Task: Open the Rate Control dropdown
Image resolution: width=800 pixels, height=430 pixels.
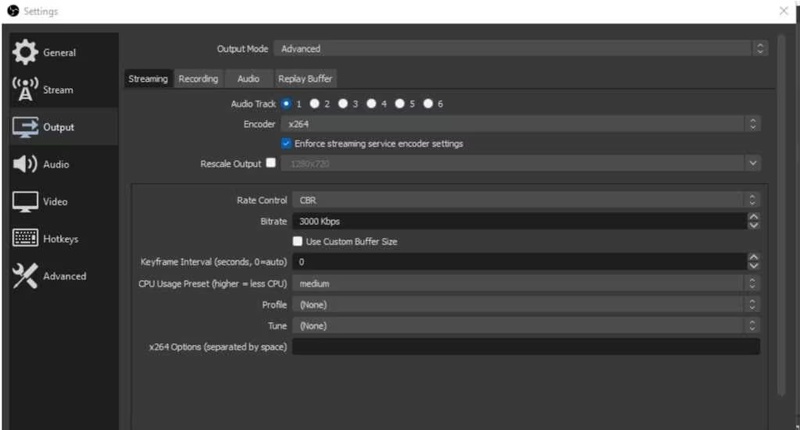Action: (526, 200)
